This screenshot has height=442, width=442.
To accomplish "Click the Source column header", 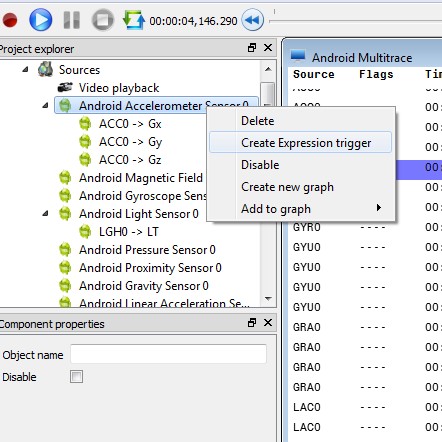I will pyautogui.click(x=314, y=74).
